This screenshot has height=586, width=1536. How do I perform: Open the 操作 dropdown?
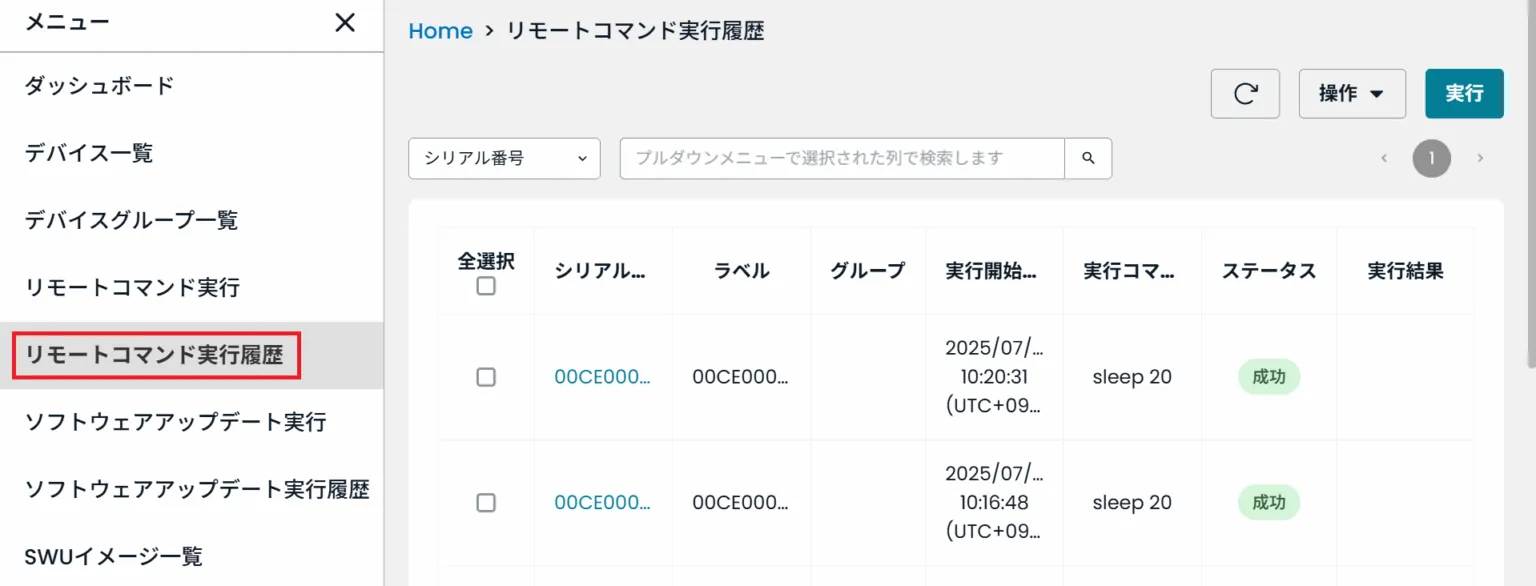tap(1352, 93)
